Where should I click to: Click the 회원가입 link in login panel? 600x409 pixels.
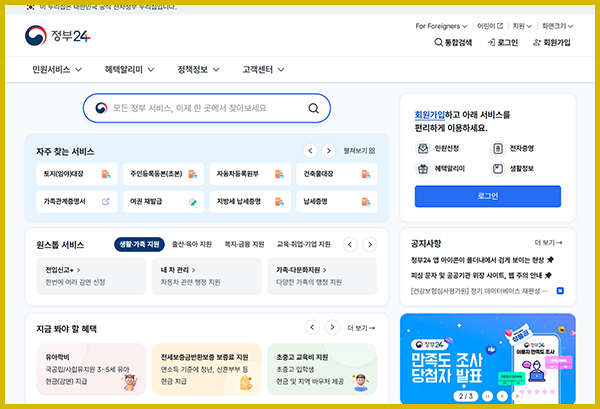coord(430,115)
